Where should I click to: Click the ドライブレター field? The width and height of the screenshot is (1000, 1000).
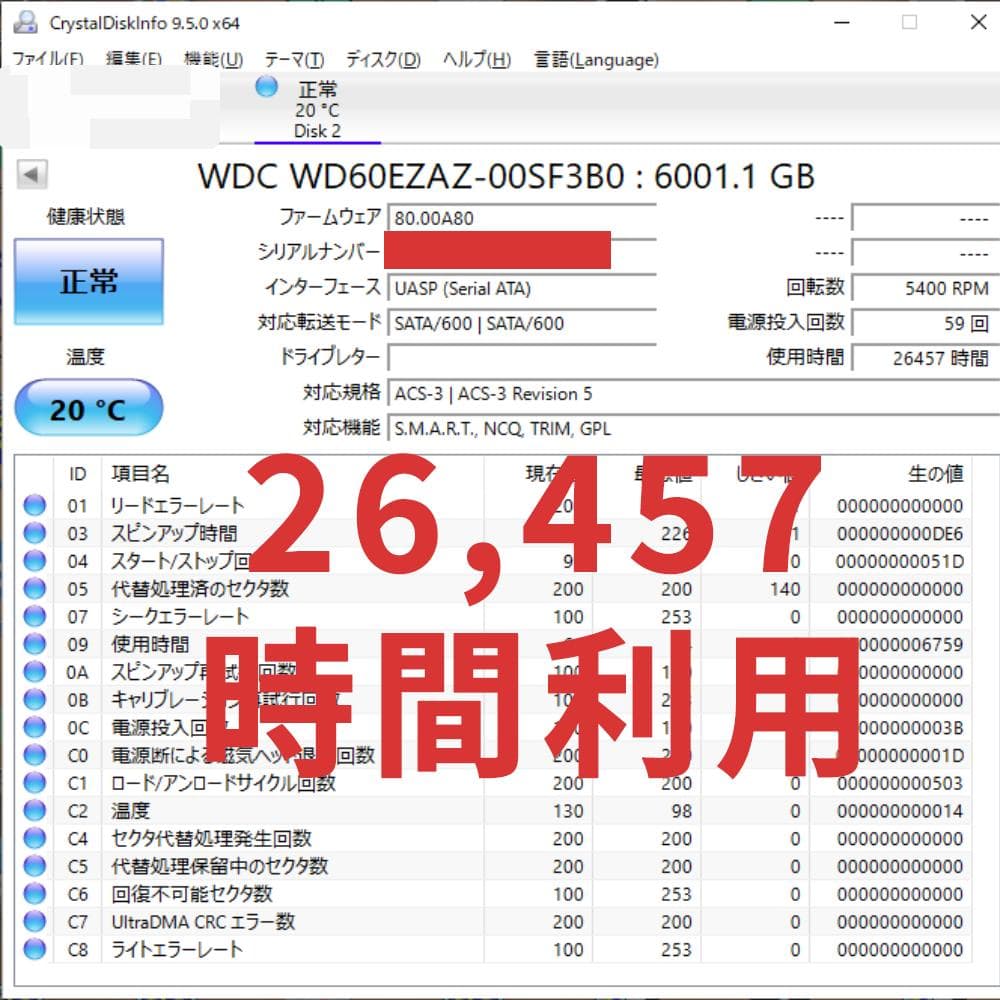click(520, 357)
